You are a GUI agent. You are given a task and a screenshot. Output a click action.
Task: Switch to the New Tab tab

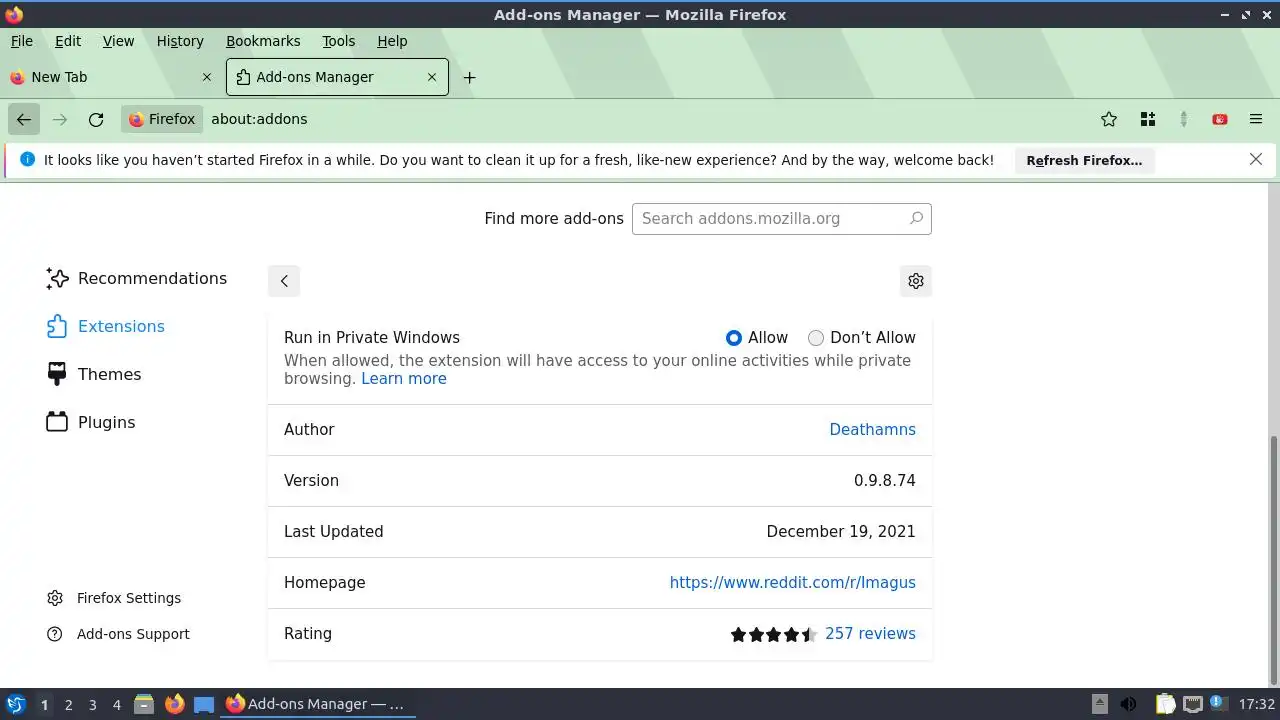110,77
